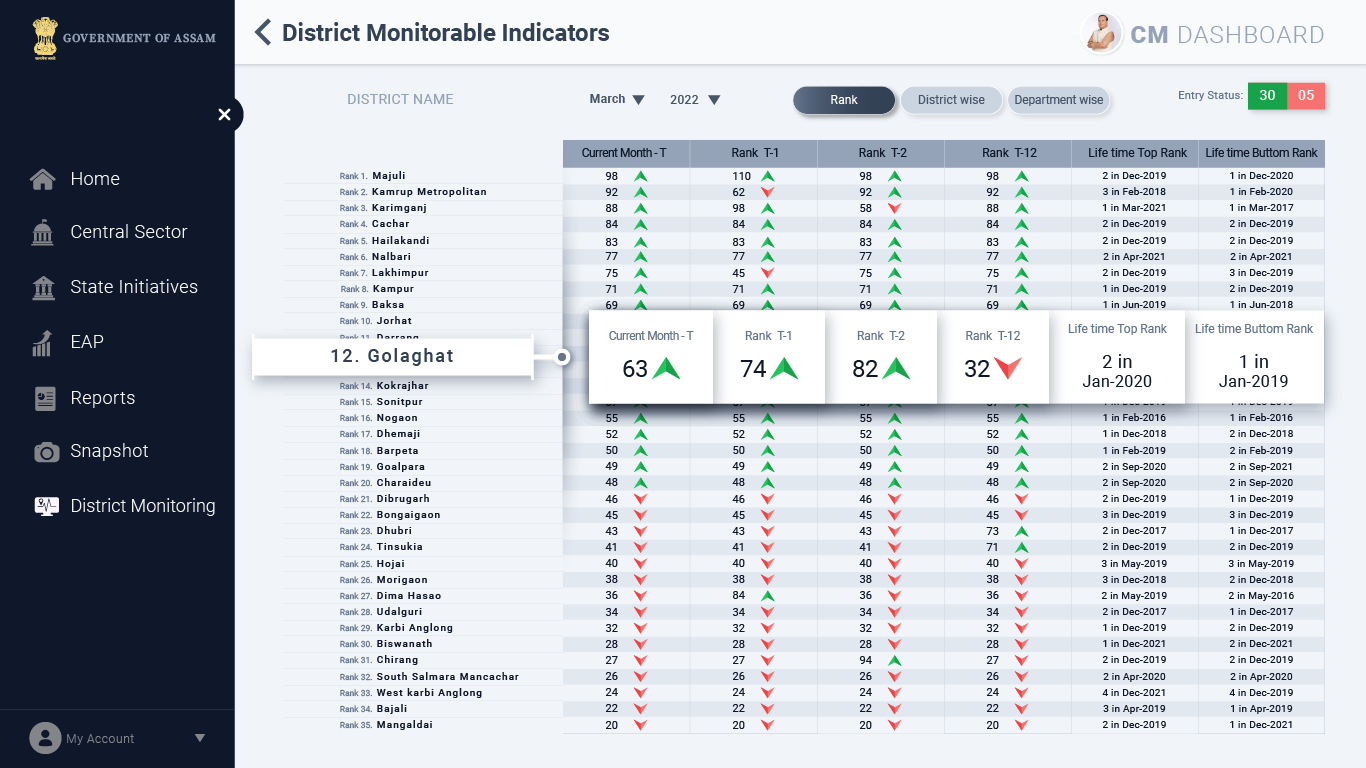1366x768 pixels.
Task: Click the green Entry Status 30 box
Action: coord(1267,96)
